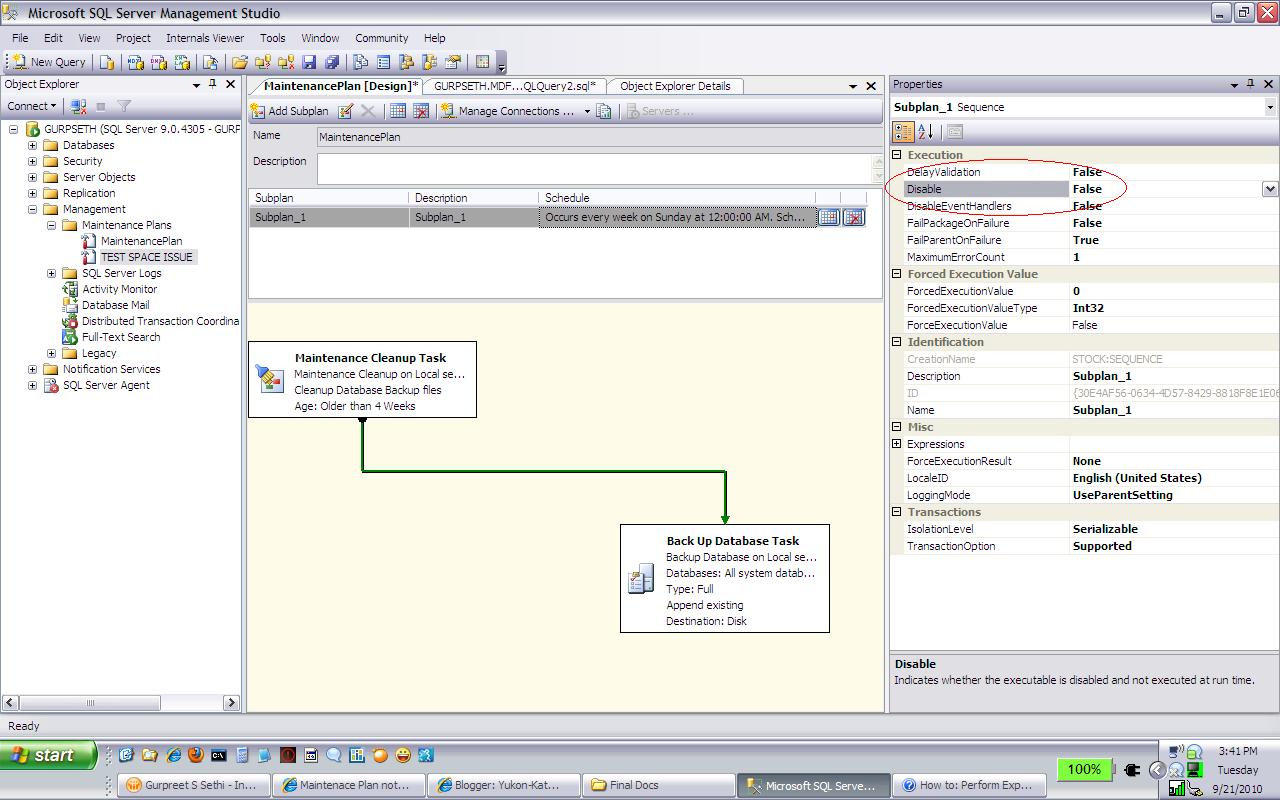
Task: Collapse the Transactions property category
Action: 897,512
